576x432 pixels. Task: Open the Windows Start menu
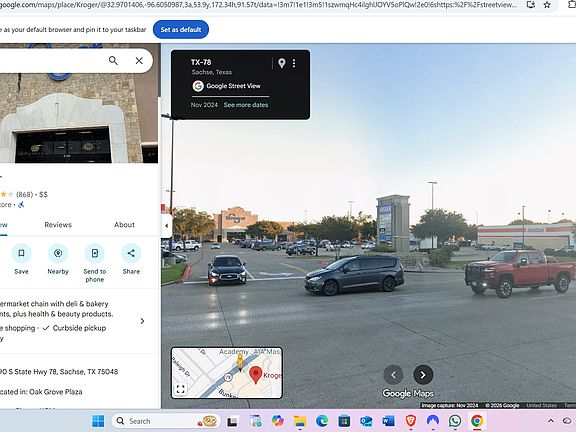click(98, 421)
